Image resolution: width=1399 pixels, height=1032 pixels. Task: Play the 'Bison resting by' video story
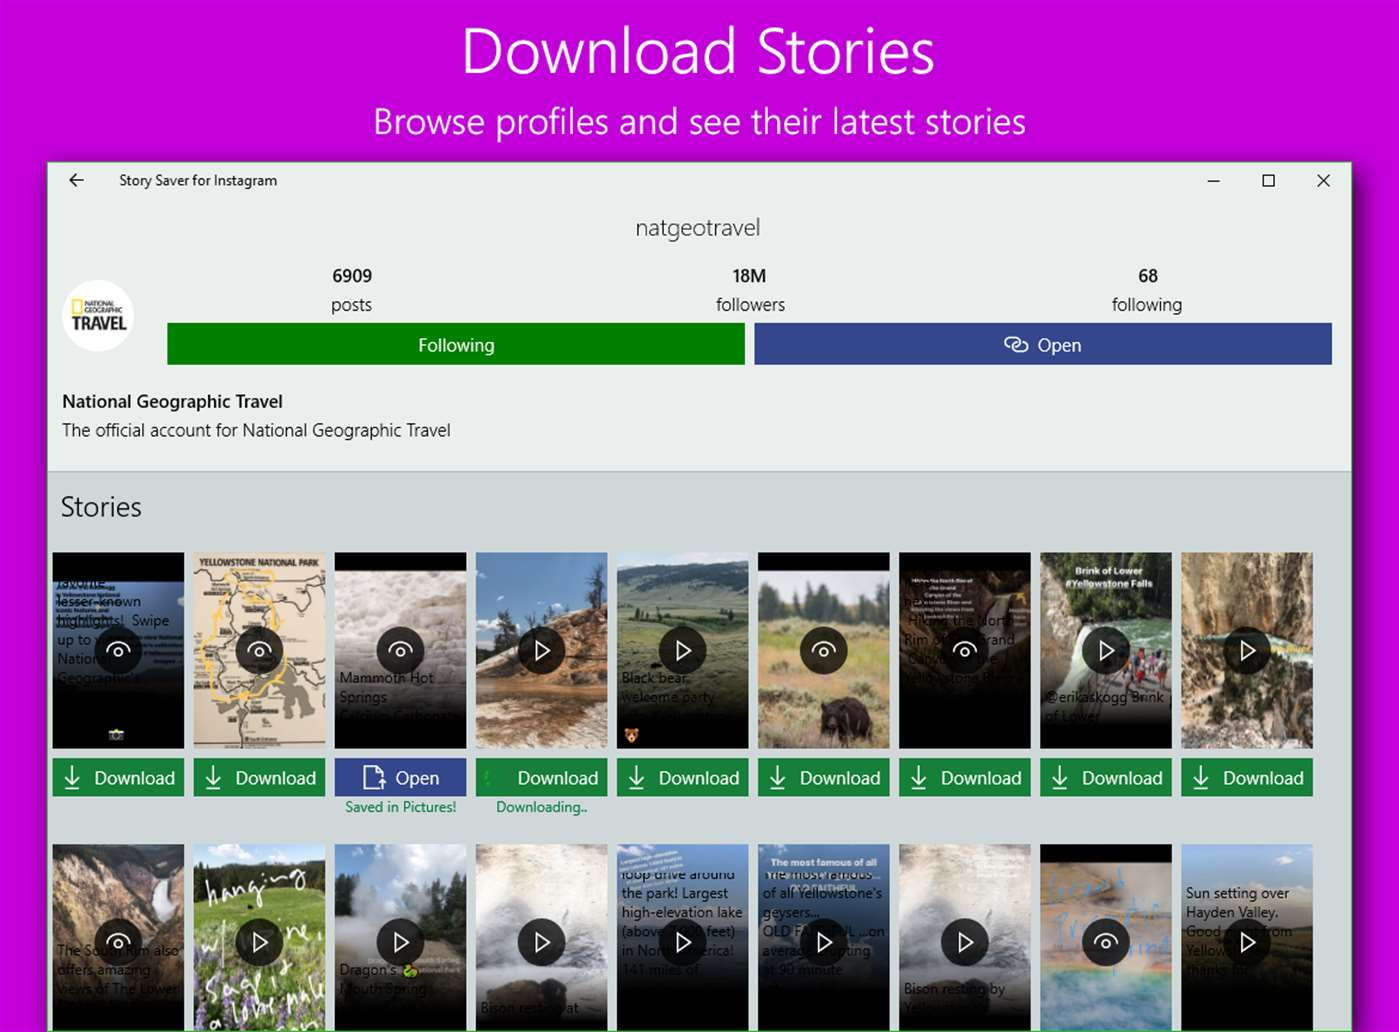point(964,940)
